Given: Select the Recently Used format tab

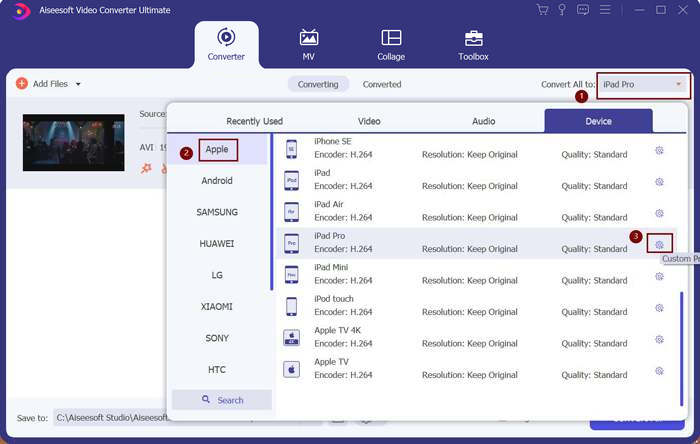Looking at the screenshot, I should point(254,121).
